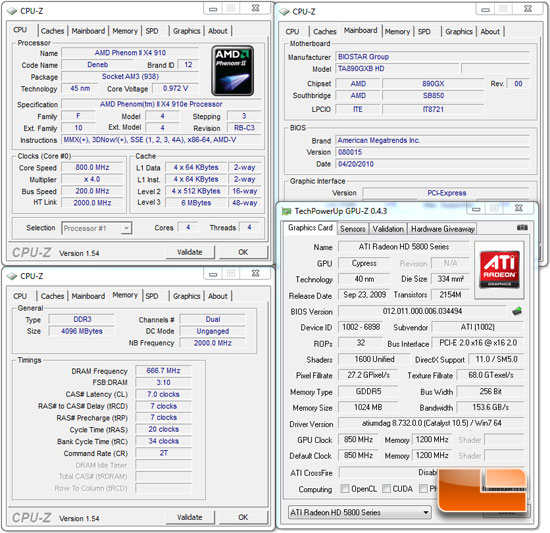Close the GPU-Z window
This screenshot has height=533, width=550.
click(519, 208)
